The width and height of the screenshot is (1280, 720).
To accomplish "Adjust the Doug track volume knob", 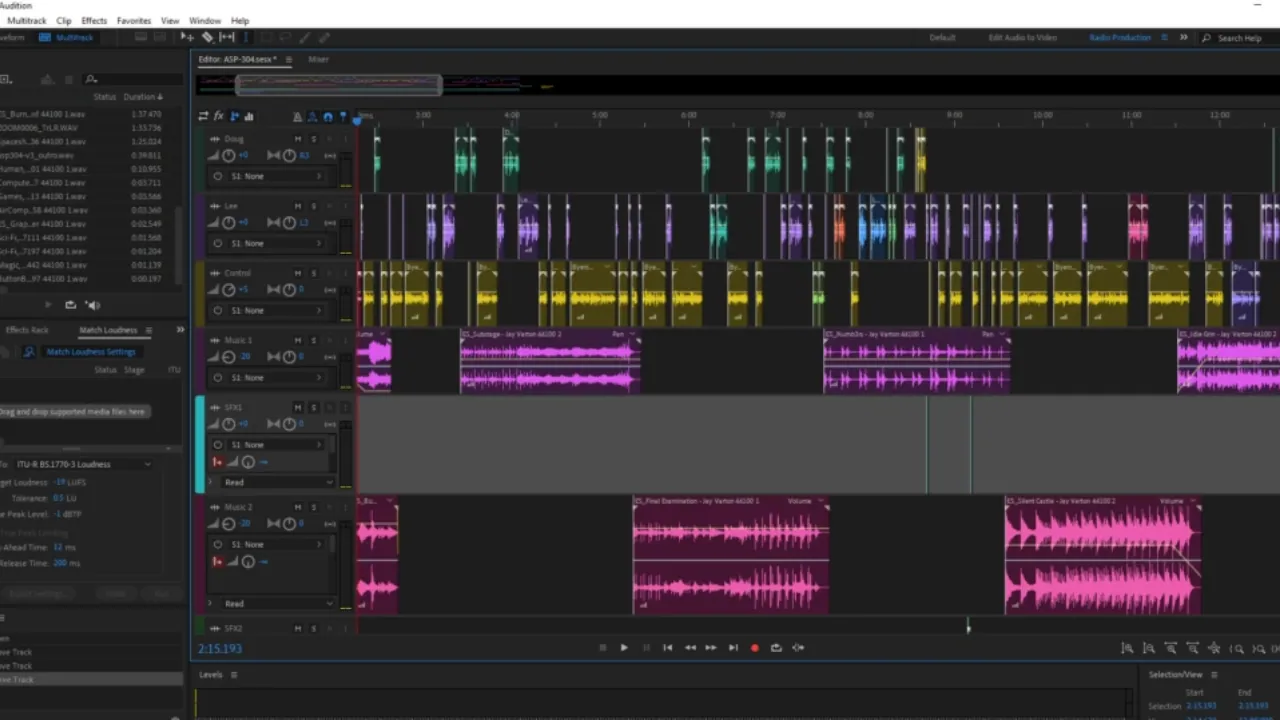I will tap(228, 156).
